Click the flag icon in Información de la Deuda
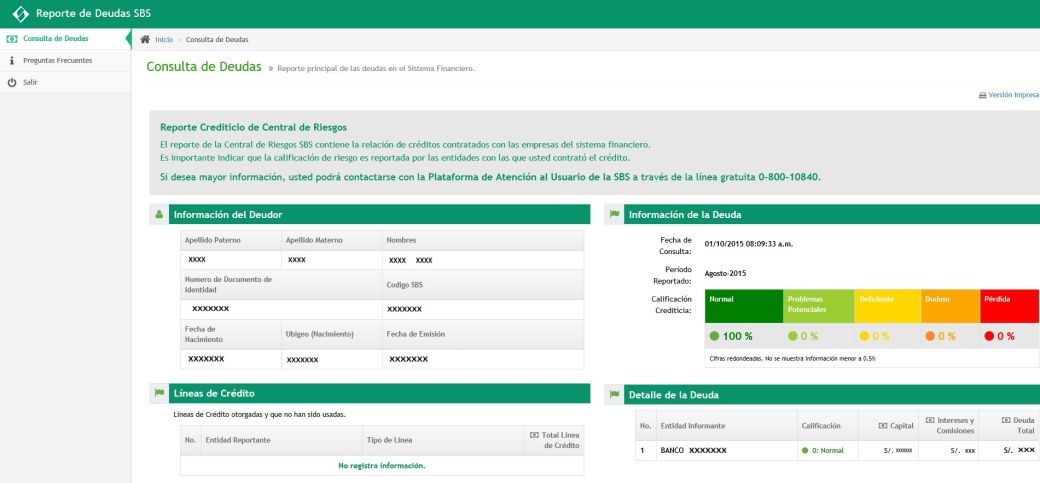Image resolution: width=1040 pixels, height=483 pixels. 614,214
